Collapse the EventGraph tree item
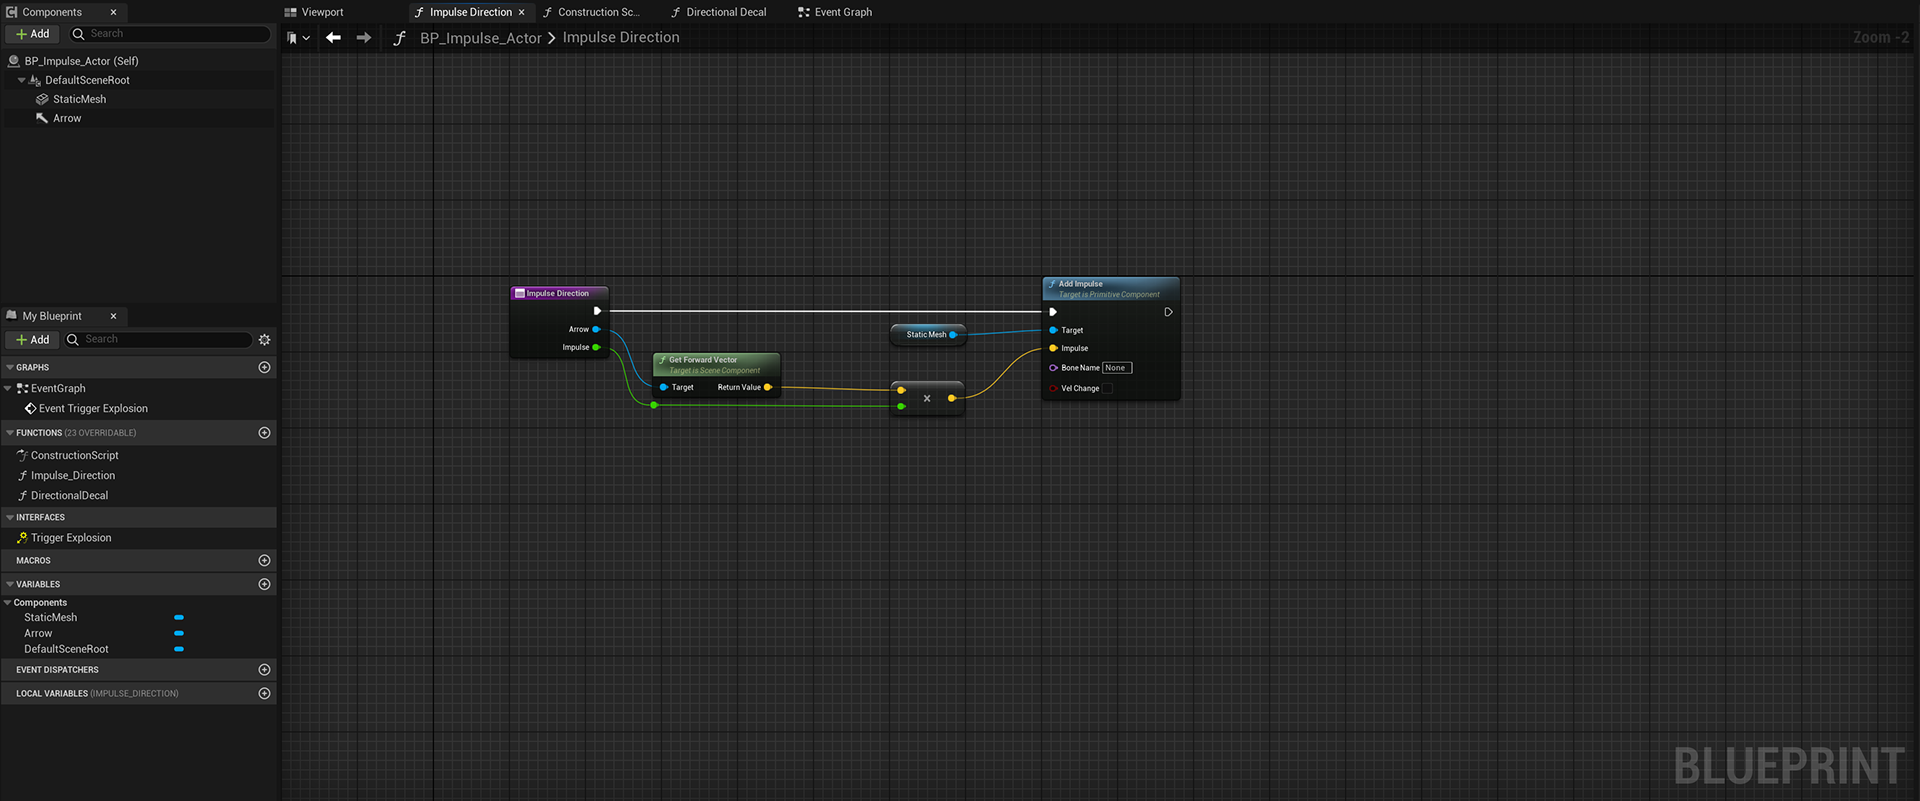 (x=8, y=388)
